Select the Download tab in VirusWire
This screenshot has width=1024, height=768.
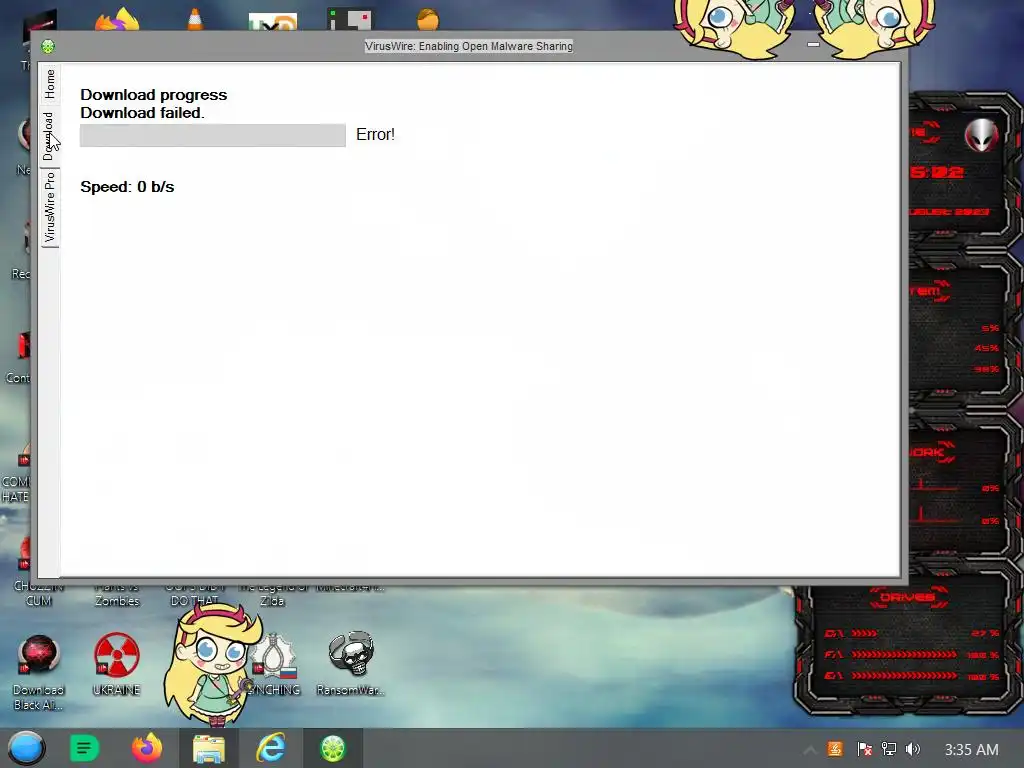tap(50, 136)
